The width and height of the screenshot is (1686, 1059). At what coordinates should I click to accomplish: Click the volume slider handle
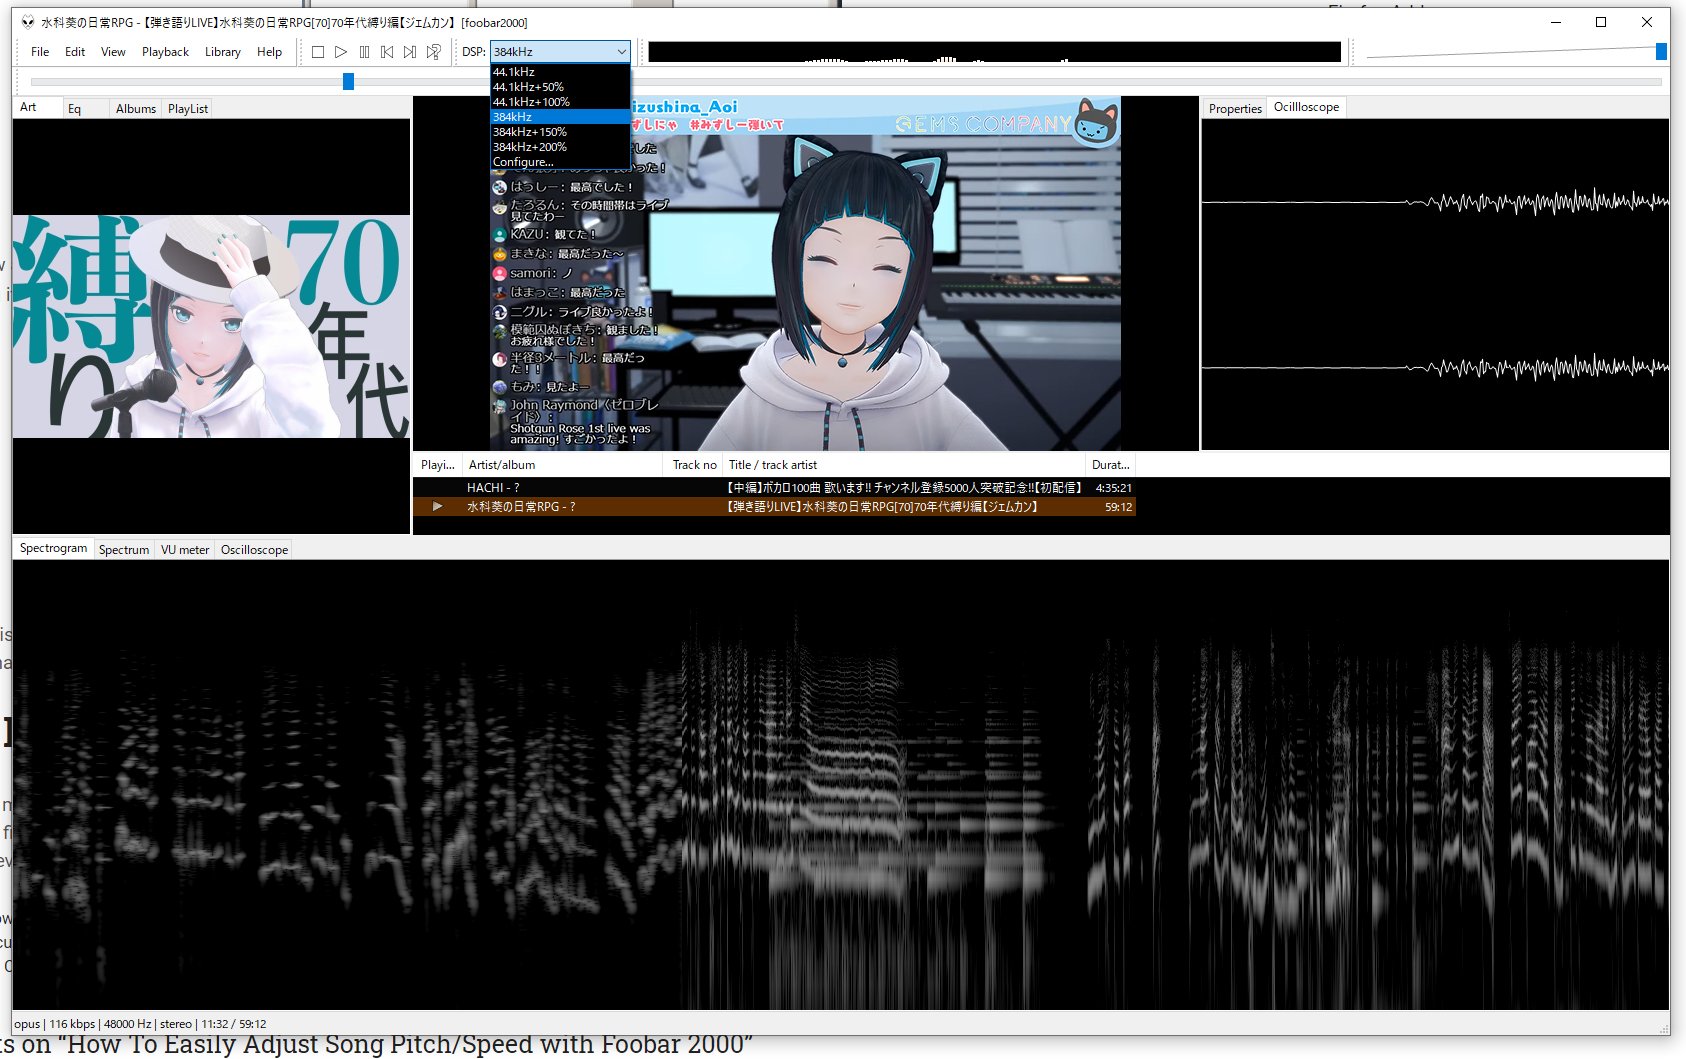coord(1661,52)
